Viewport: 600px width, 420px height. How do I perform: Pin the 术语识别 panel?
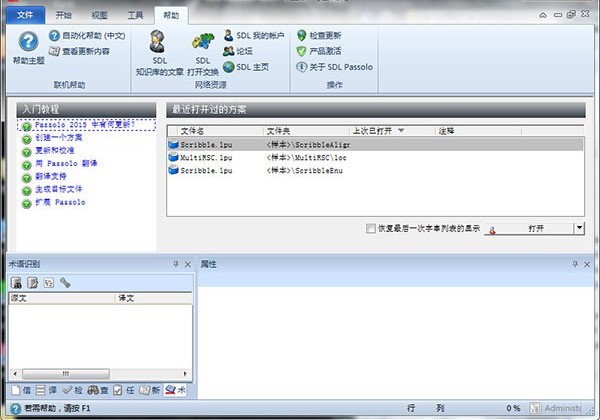coord(175,263)
